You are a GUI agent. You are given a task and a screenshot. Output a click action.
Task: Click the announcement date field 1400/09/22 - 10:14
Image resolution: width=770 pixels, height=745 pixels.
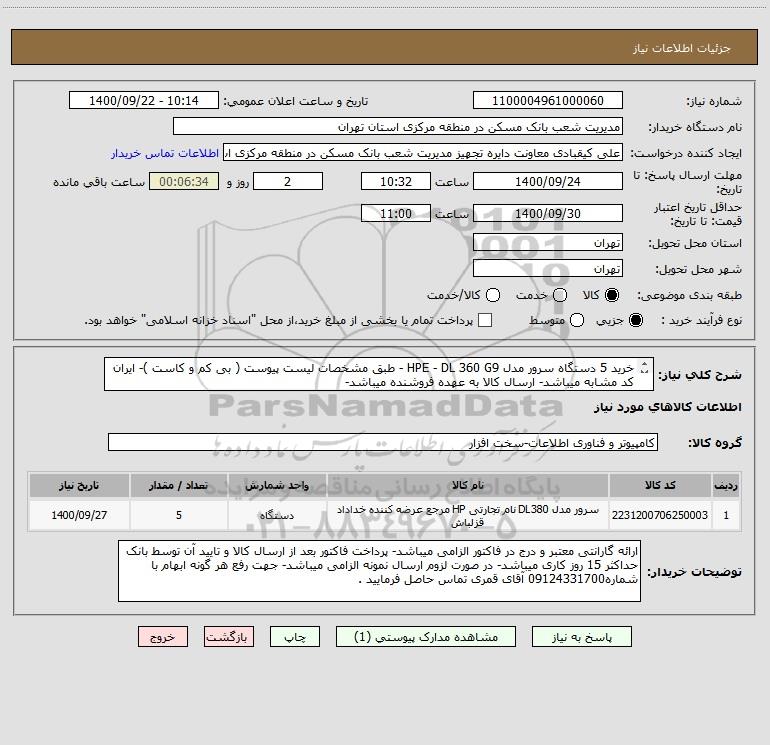[x=144, y=101]
